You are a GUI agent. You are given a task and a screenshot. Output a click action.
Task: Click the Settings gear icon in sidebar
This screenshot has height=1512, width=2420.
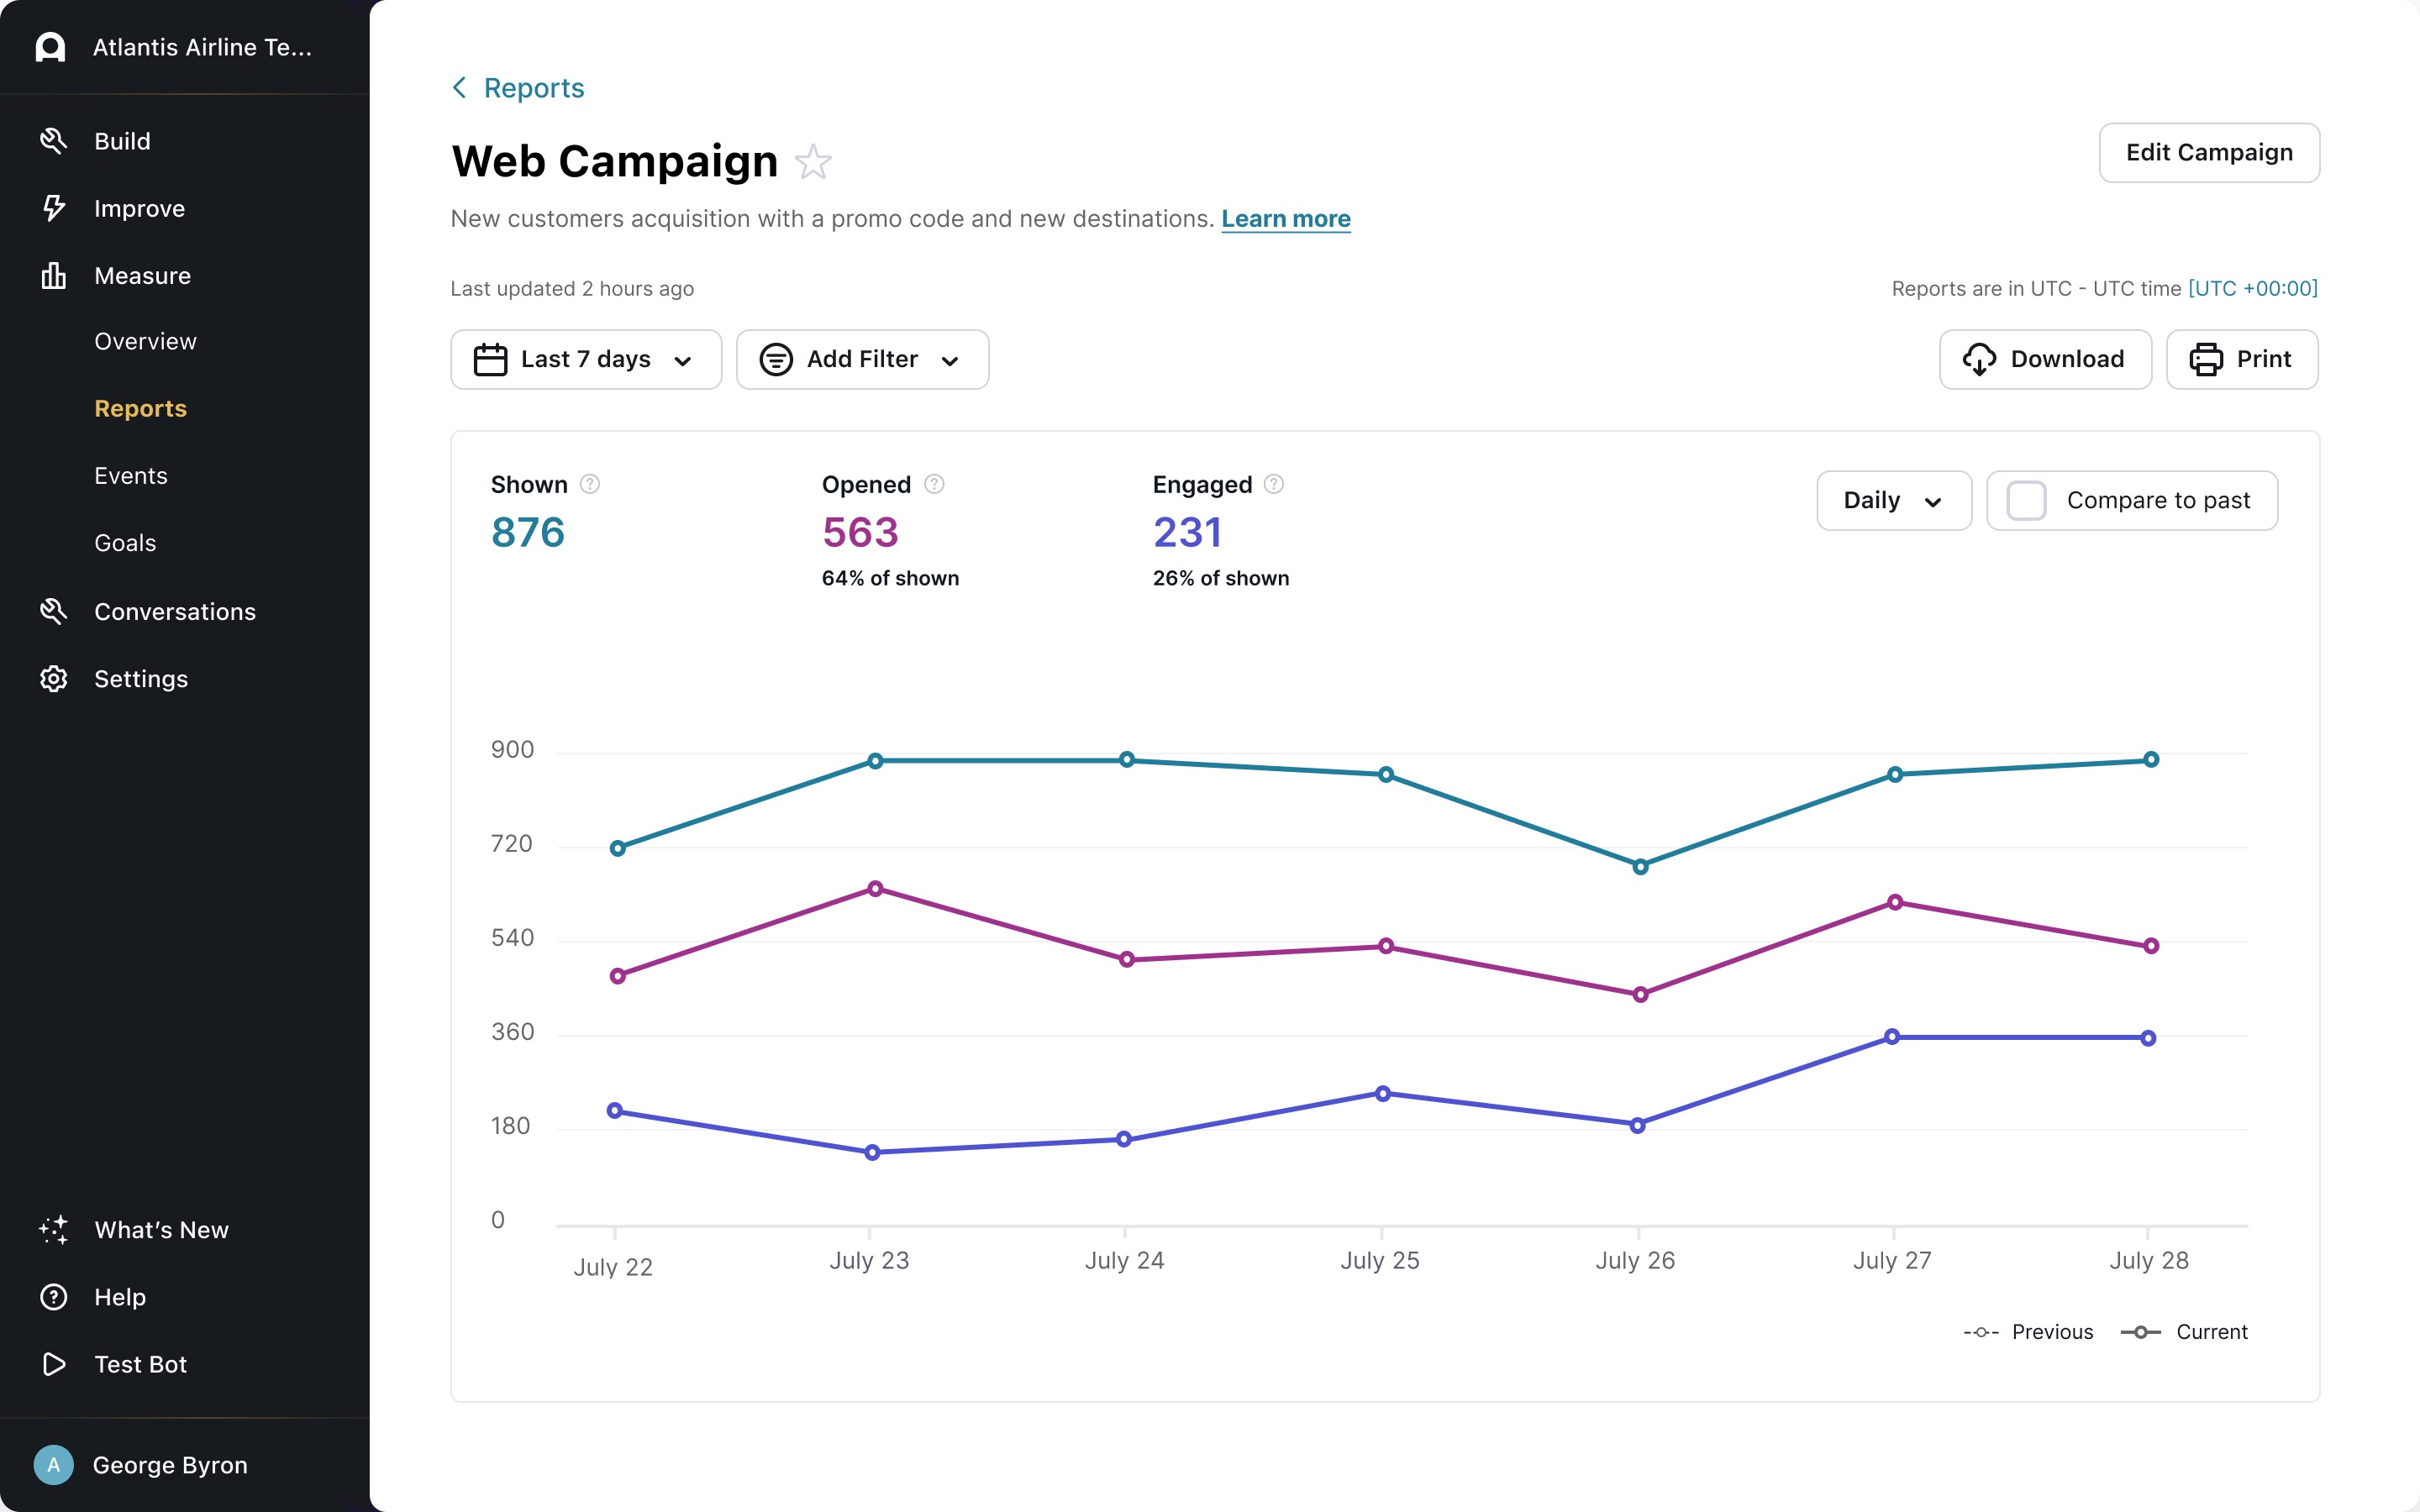(53, 679)
